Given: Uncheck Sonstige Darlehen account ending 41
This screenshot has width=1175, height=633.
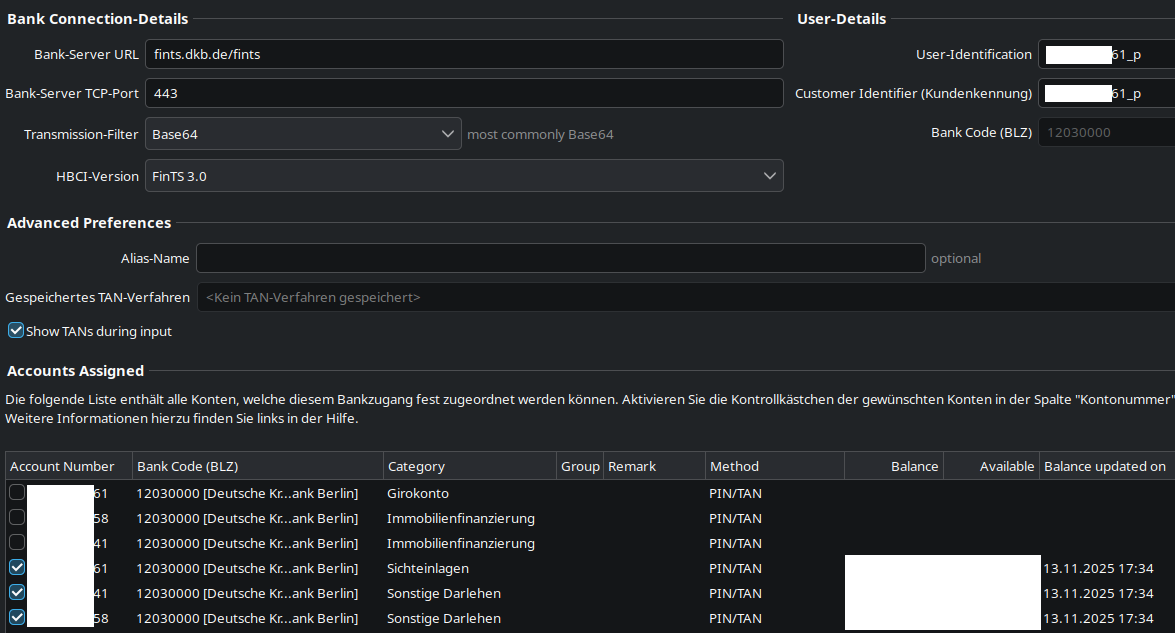Looking at the screenshot, I should [x=18, y=593].
